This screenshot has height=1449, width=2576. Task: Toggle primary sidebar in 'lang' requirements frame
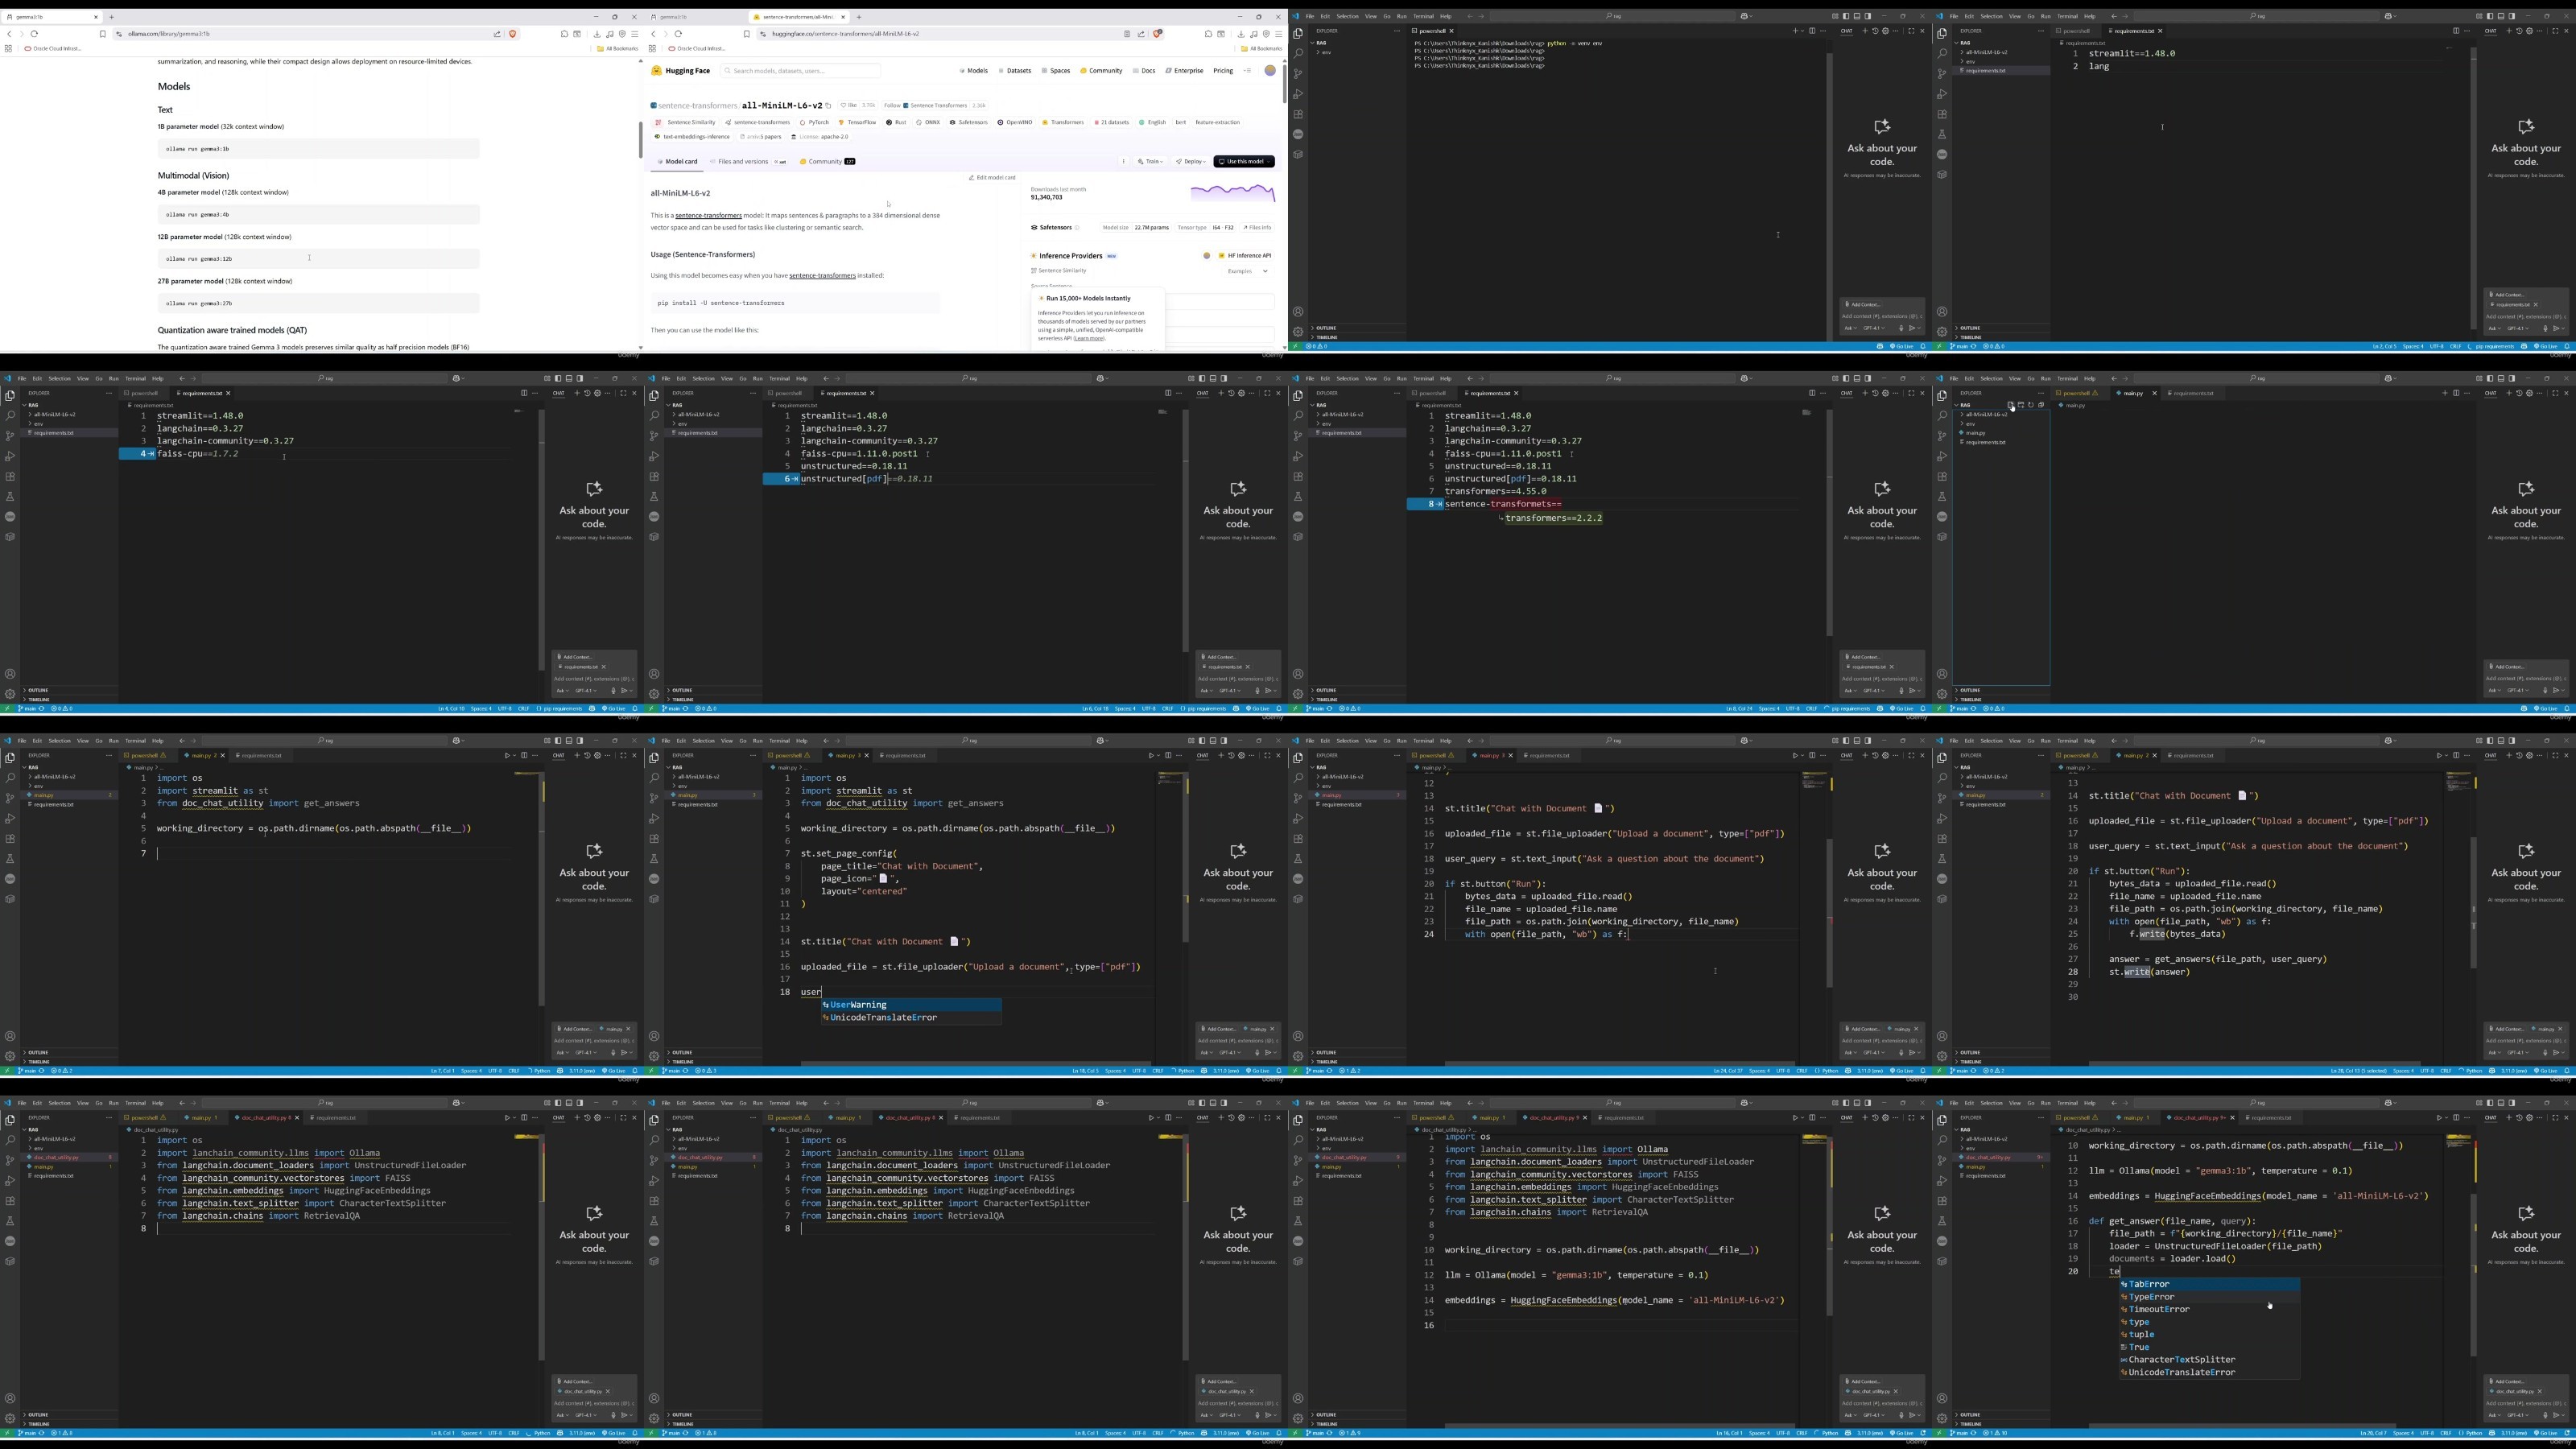[2490, 16]
